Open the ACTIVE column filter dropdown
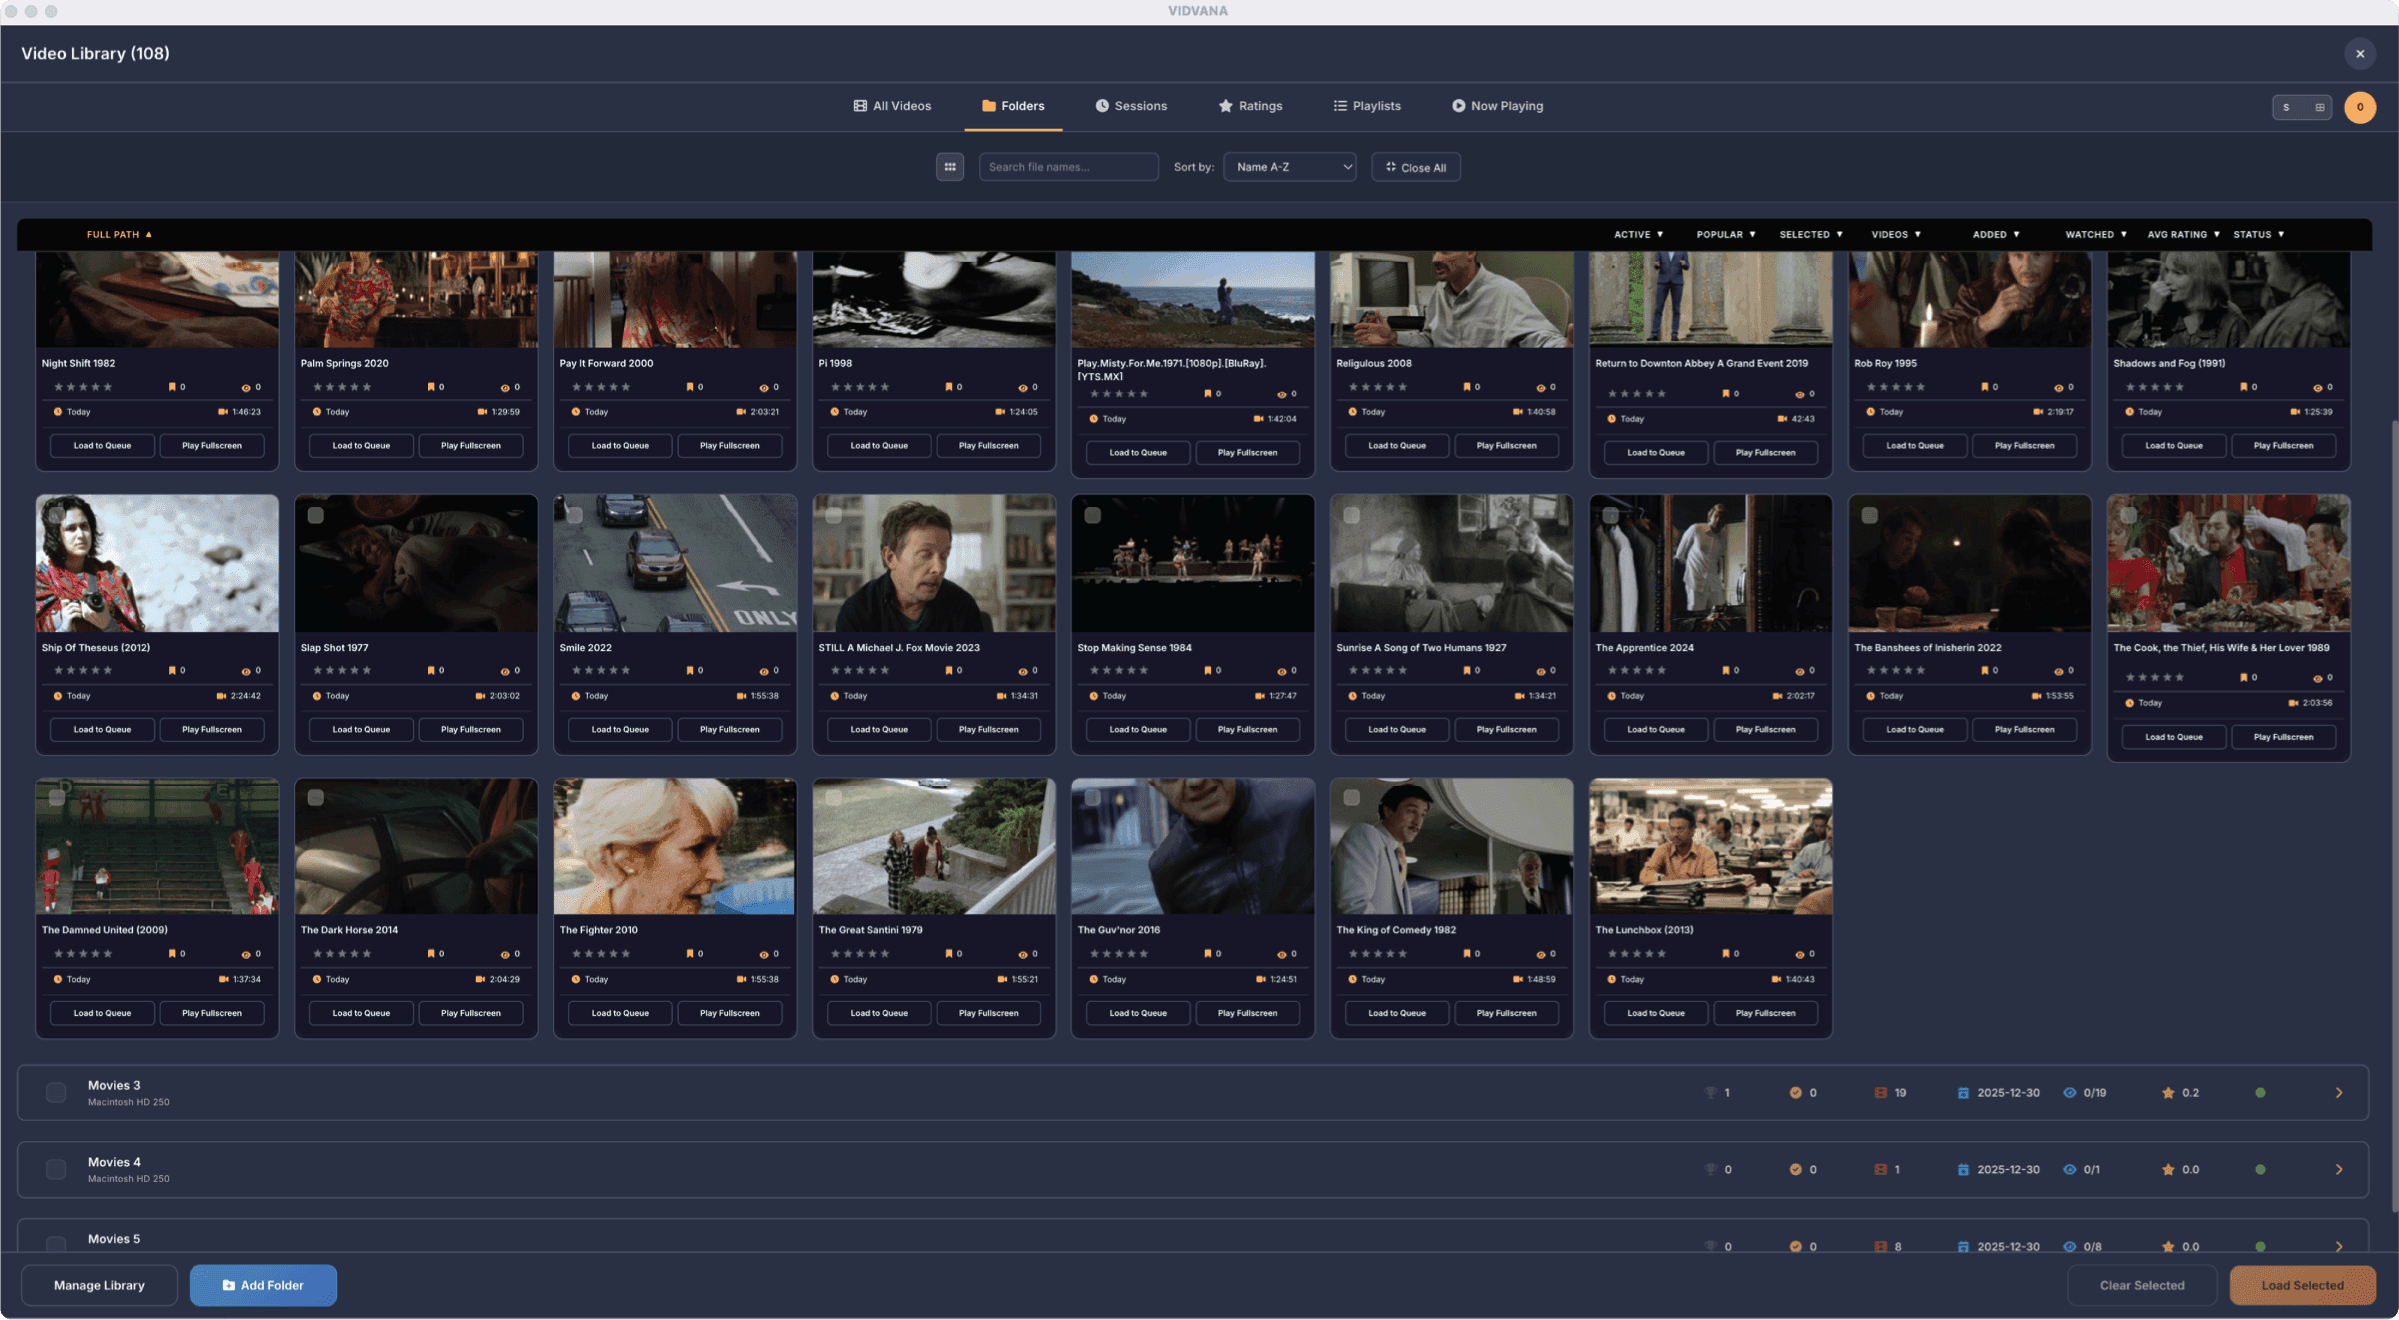 (x=1638, y=234)
